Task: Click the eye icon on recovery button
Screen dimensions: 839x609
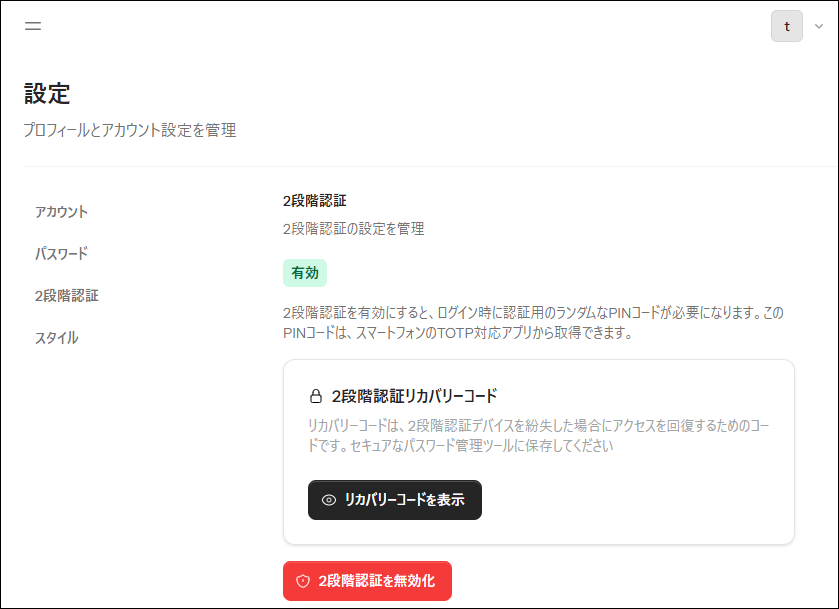Action: pos(329,500)
